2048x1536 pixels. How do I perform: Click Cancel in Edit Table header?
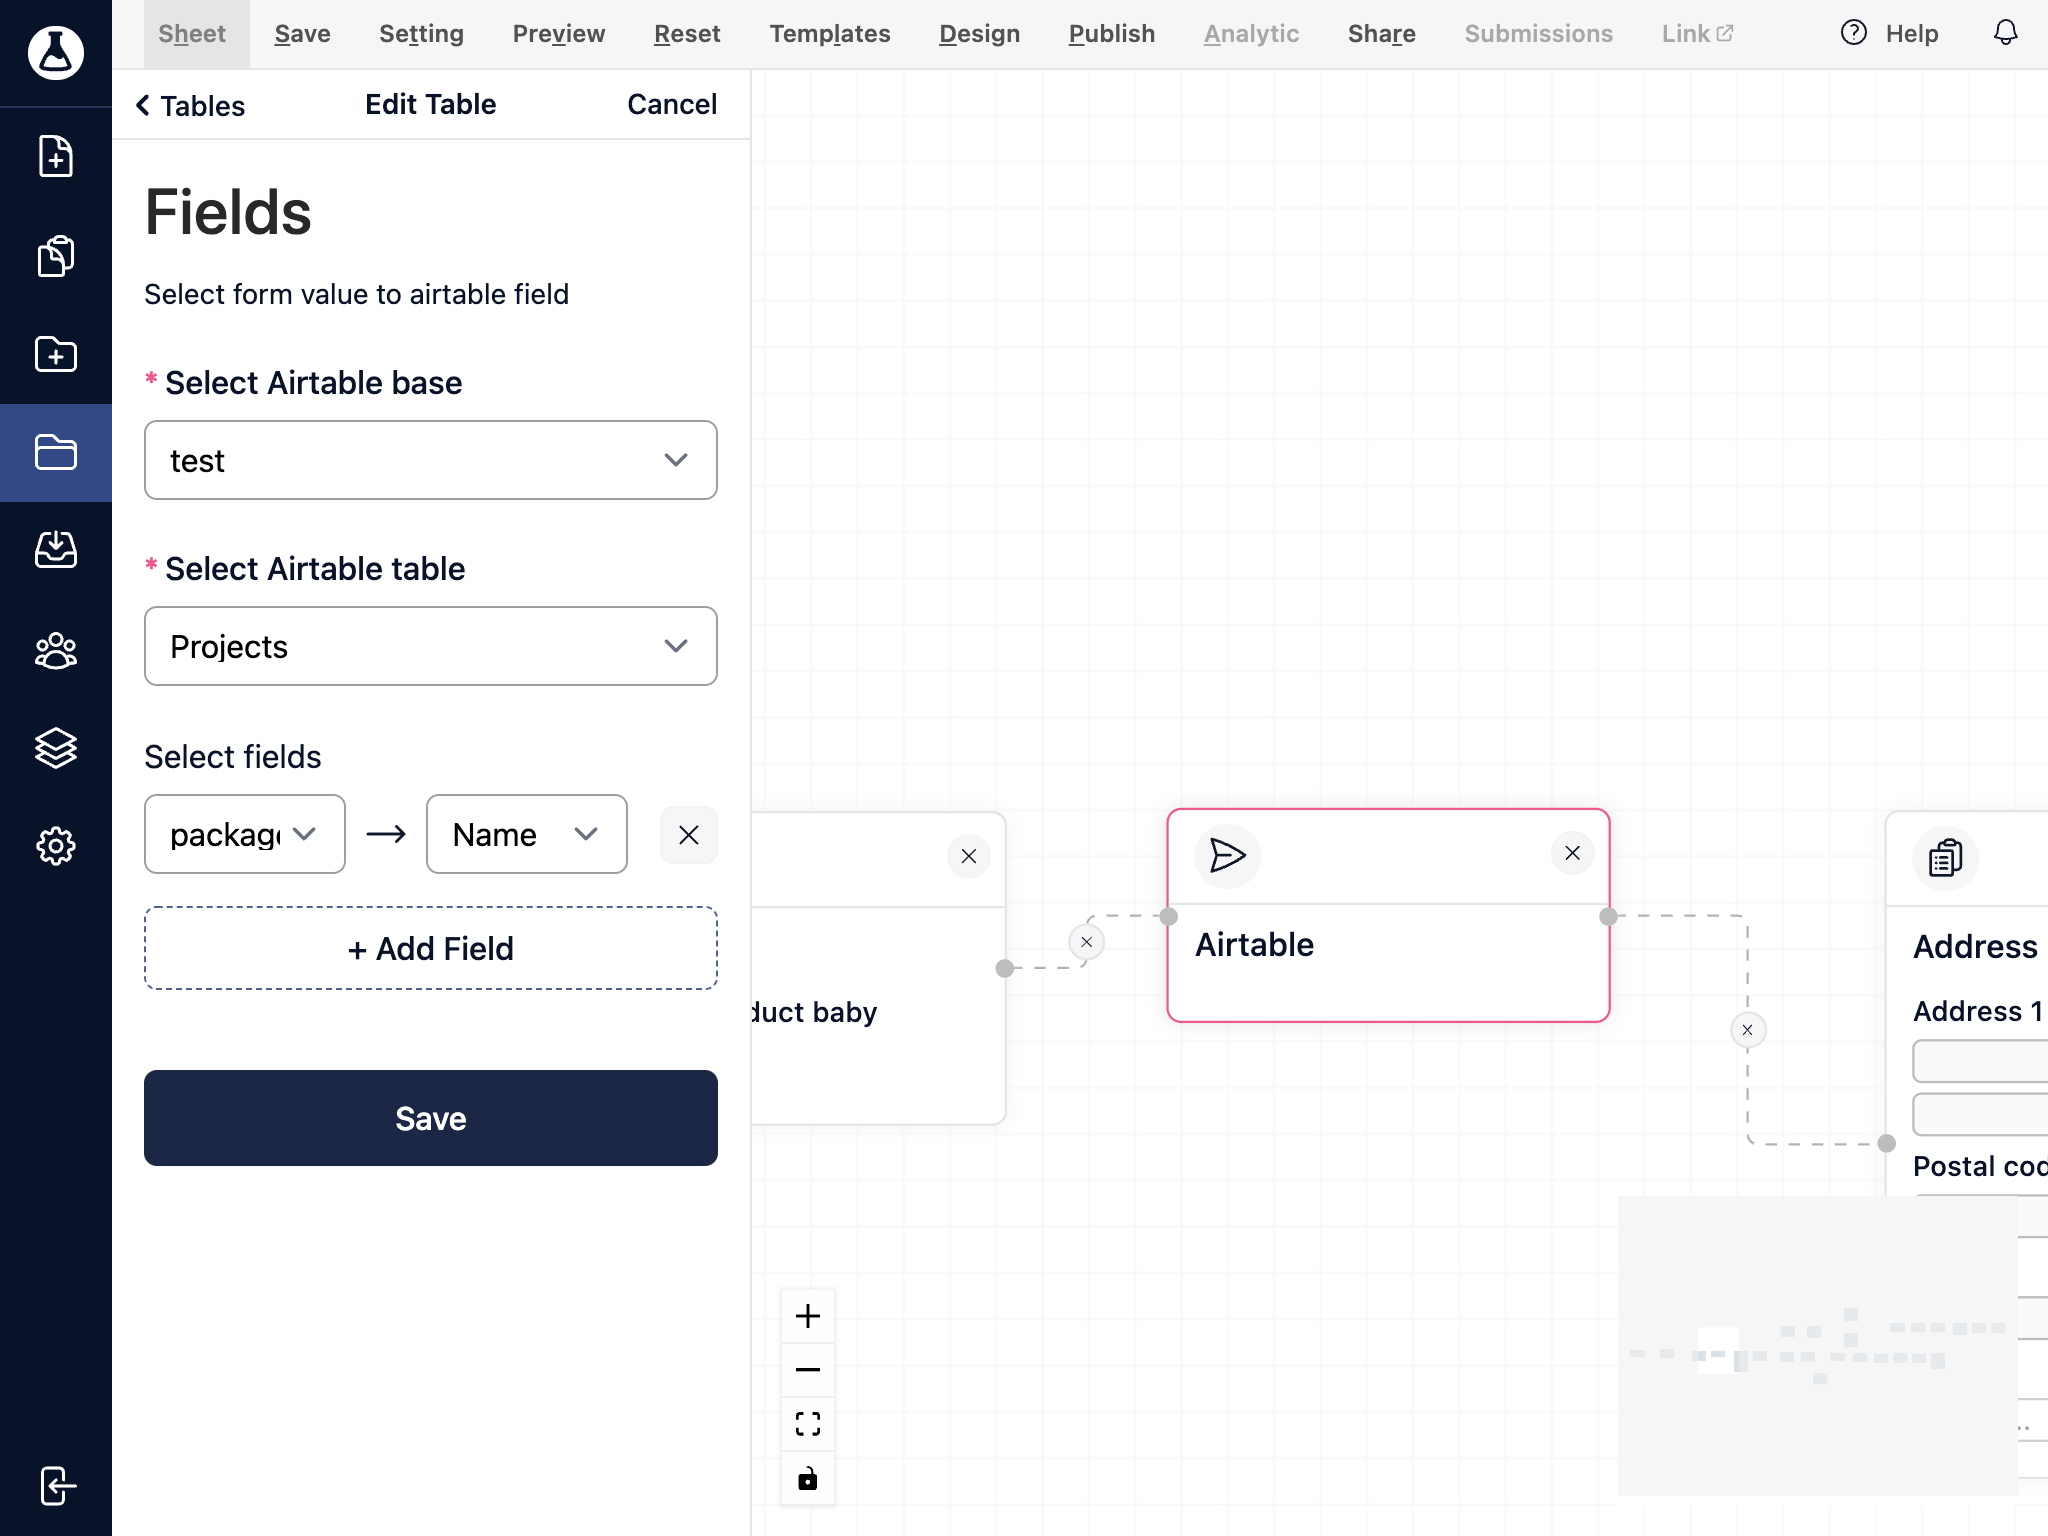tap(672, 104)
